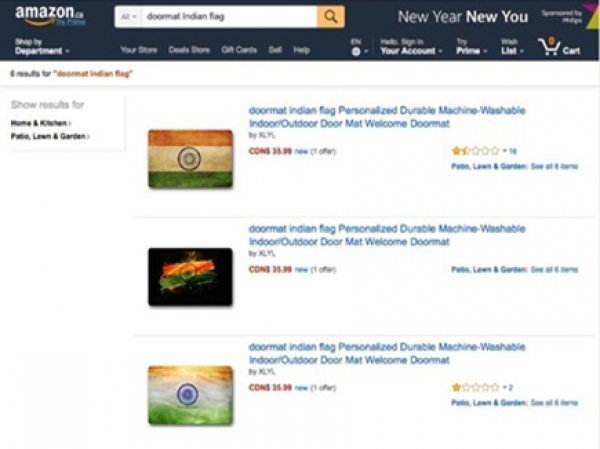Click the Sponsored by Philips corner badge
Viewport: 600px width, 449px height.
point(569,15)
